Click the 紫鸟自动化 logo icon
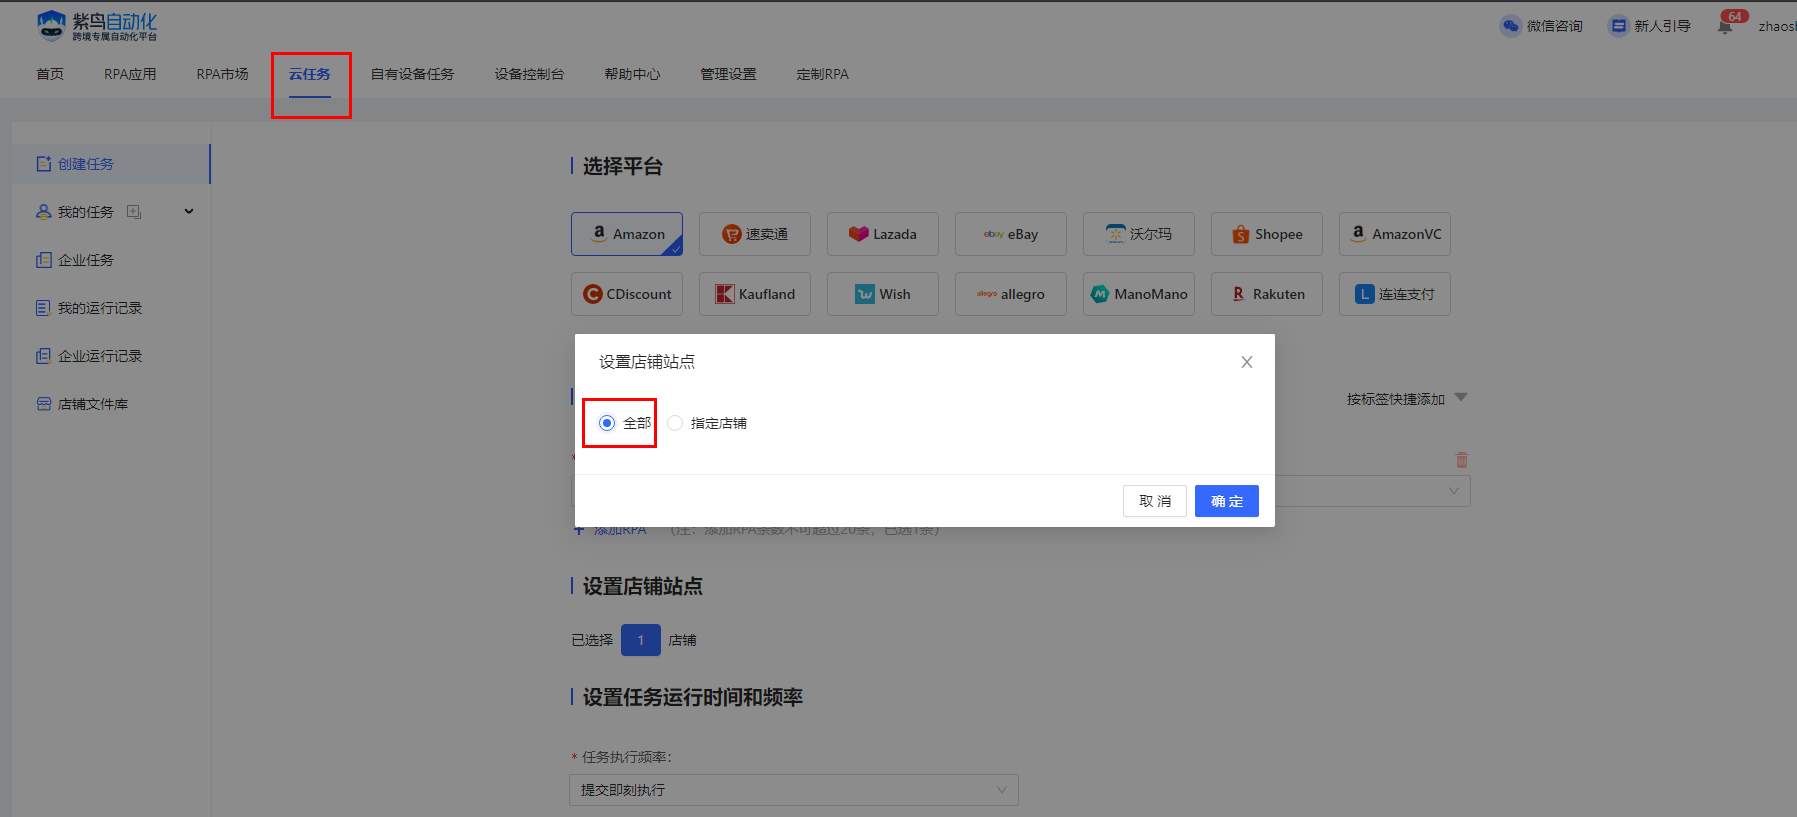Image resolution: width=1797 pixels, height=817 pixels. [x=51, y=25]
